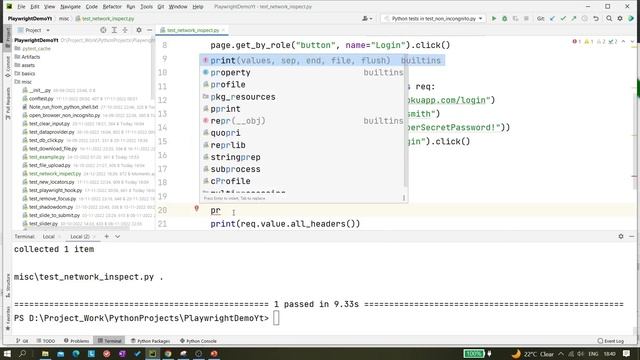This screenshot has width=640, height=360.
Task: Open conftest.py in project tree
Action: click(41, 98)
